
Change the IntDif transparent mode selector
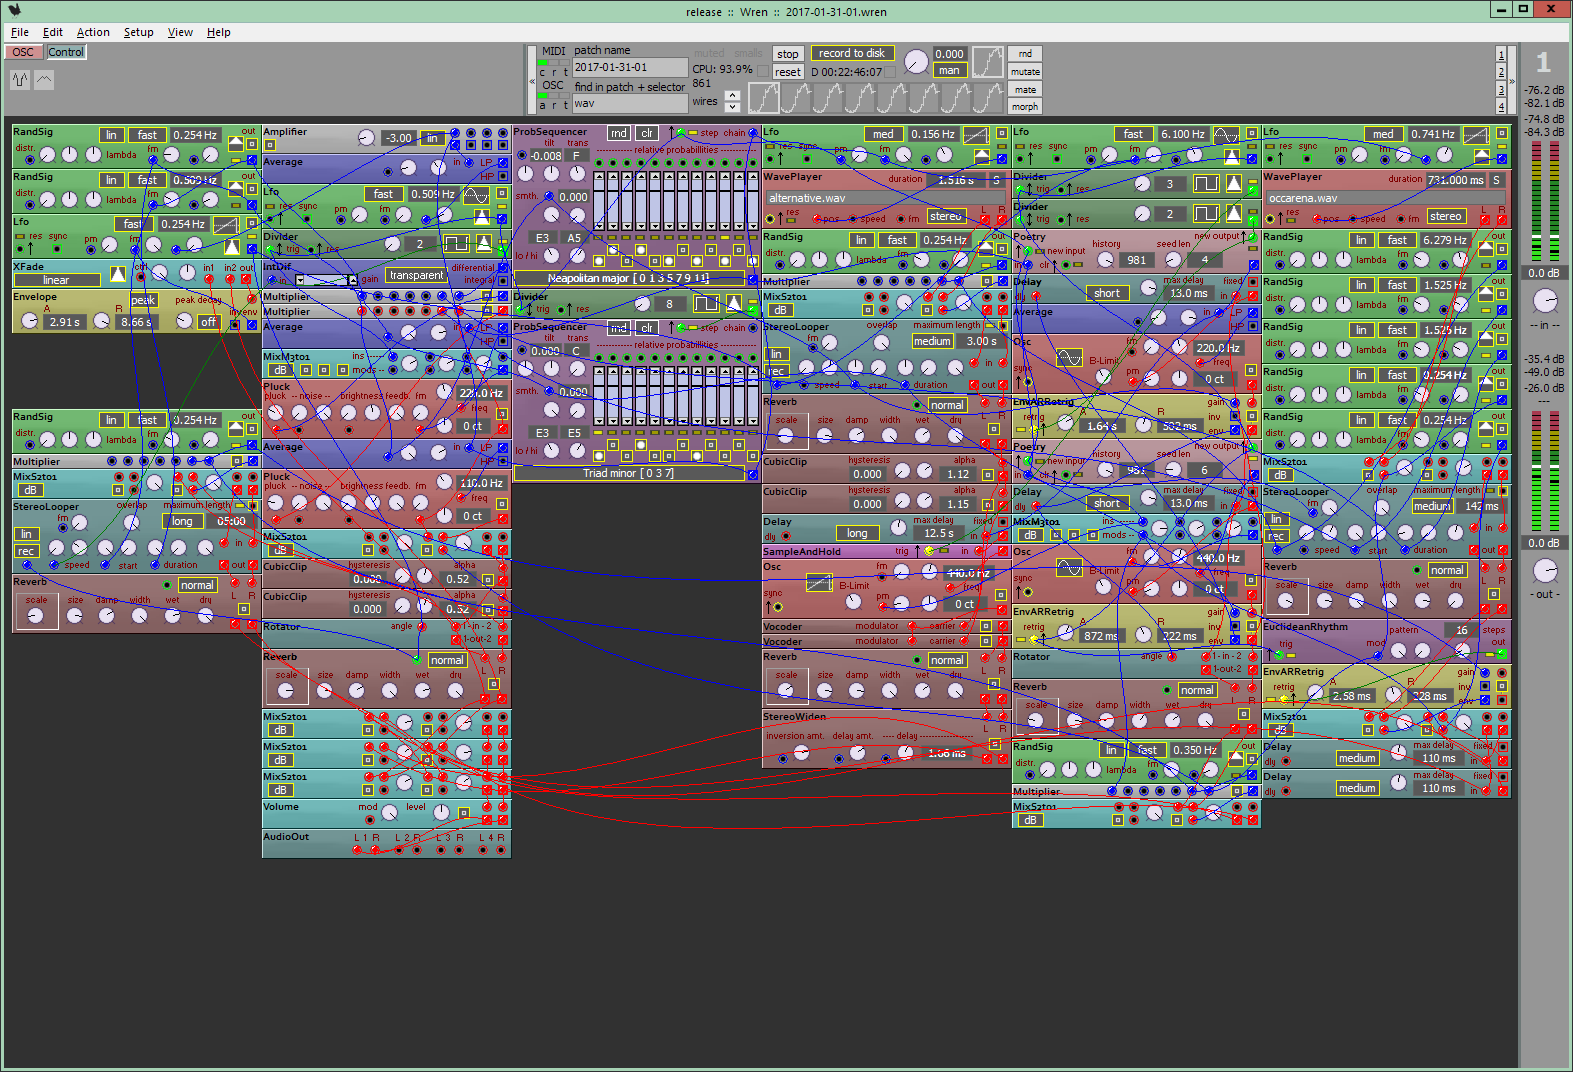[x=417, y=275]
